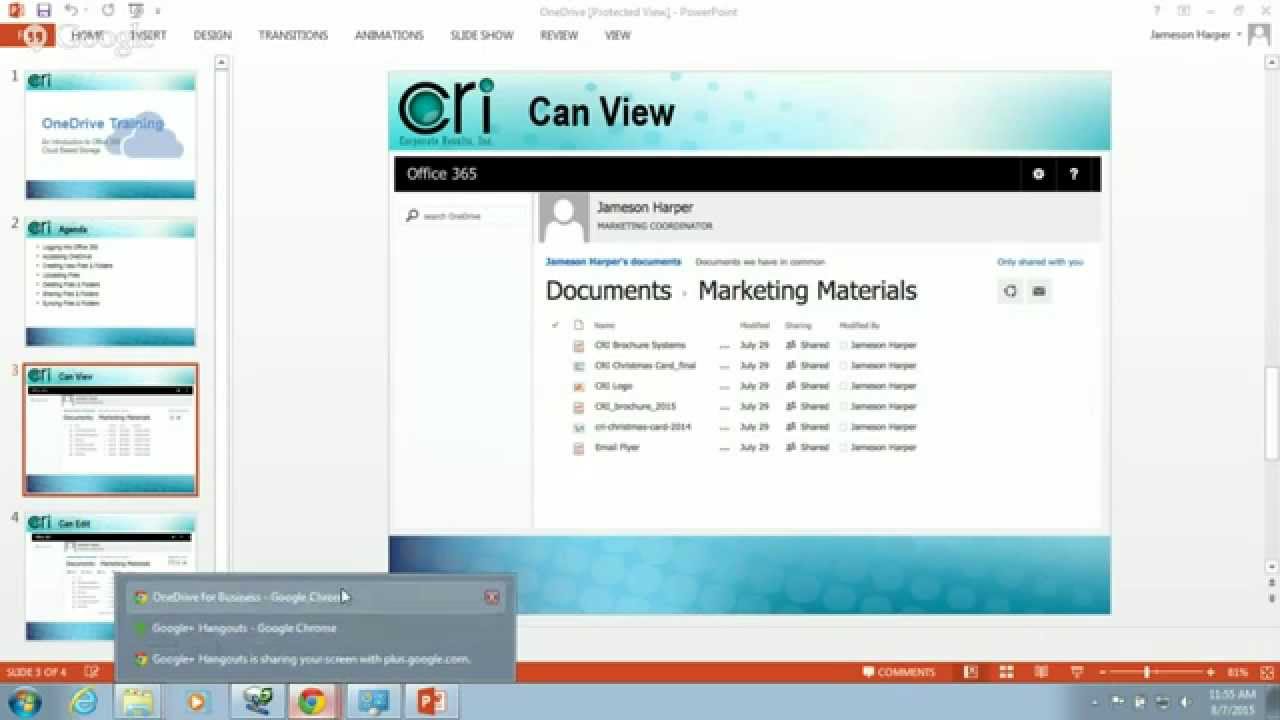Open the ellipsis menu for Email Flyer
Screen dimensions: 1280x720
click(724, 448)
